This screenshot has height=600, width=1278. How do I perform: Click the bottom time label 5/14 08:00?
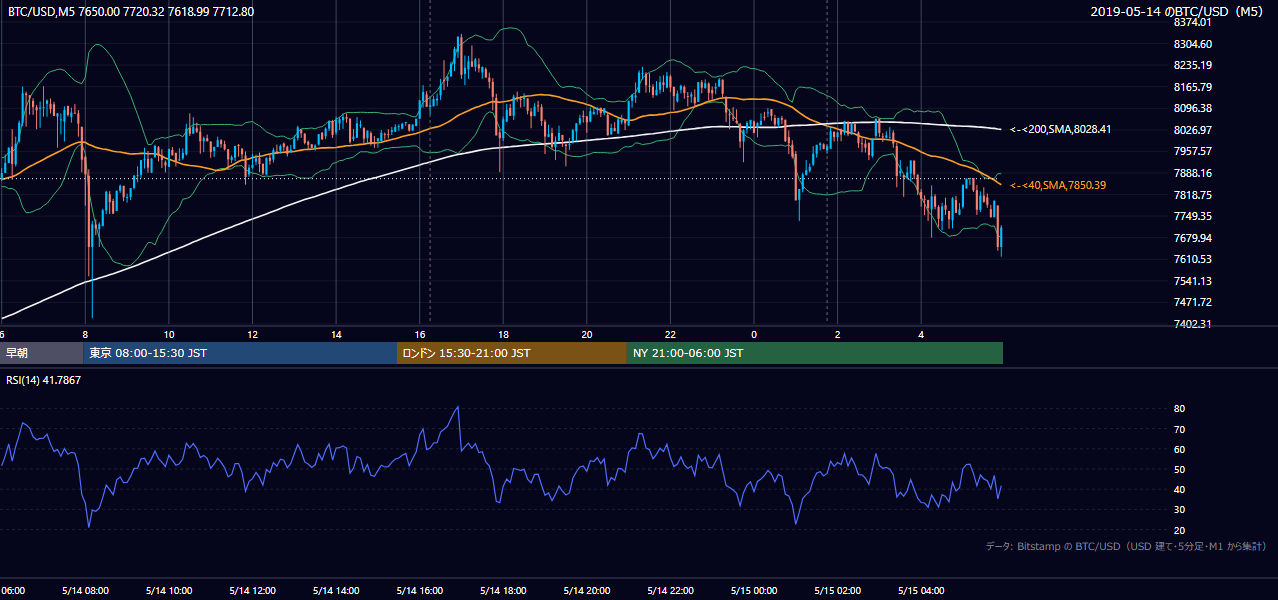pyautogui.click(x=86, y=590)
